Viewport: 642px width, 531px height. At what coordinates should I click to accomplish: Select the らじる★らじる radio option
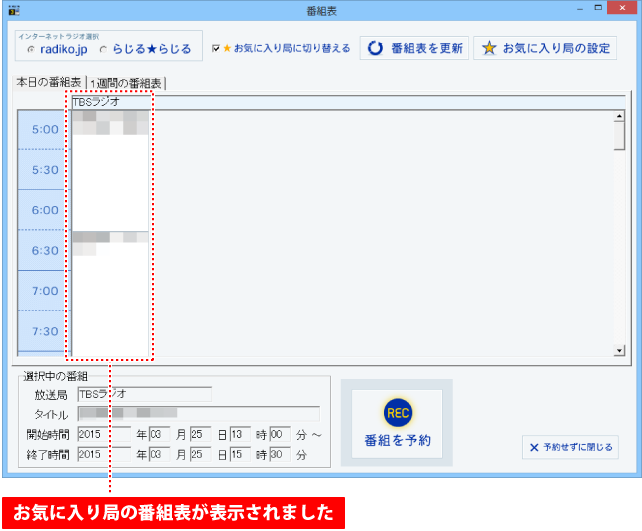pyautogui.click(x=145, y=50)
